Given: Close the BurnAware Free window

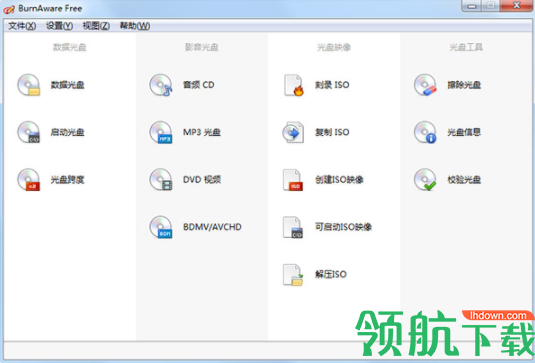Looking at the screenshot, I should [x=516, y=6].
